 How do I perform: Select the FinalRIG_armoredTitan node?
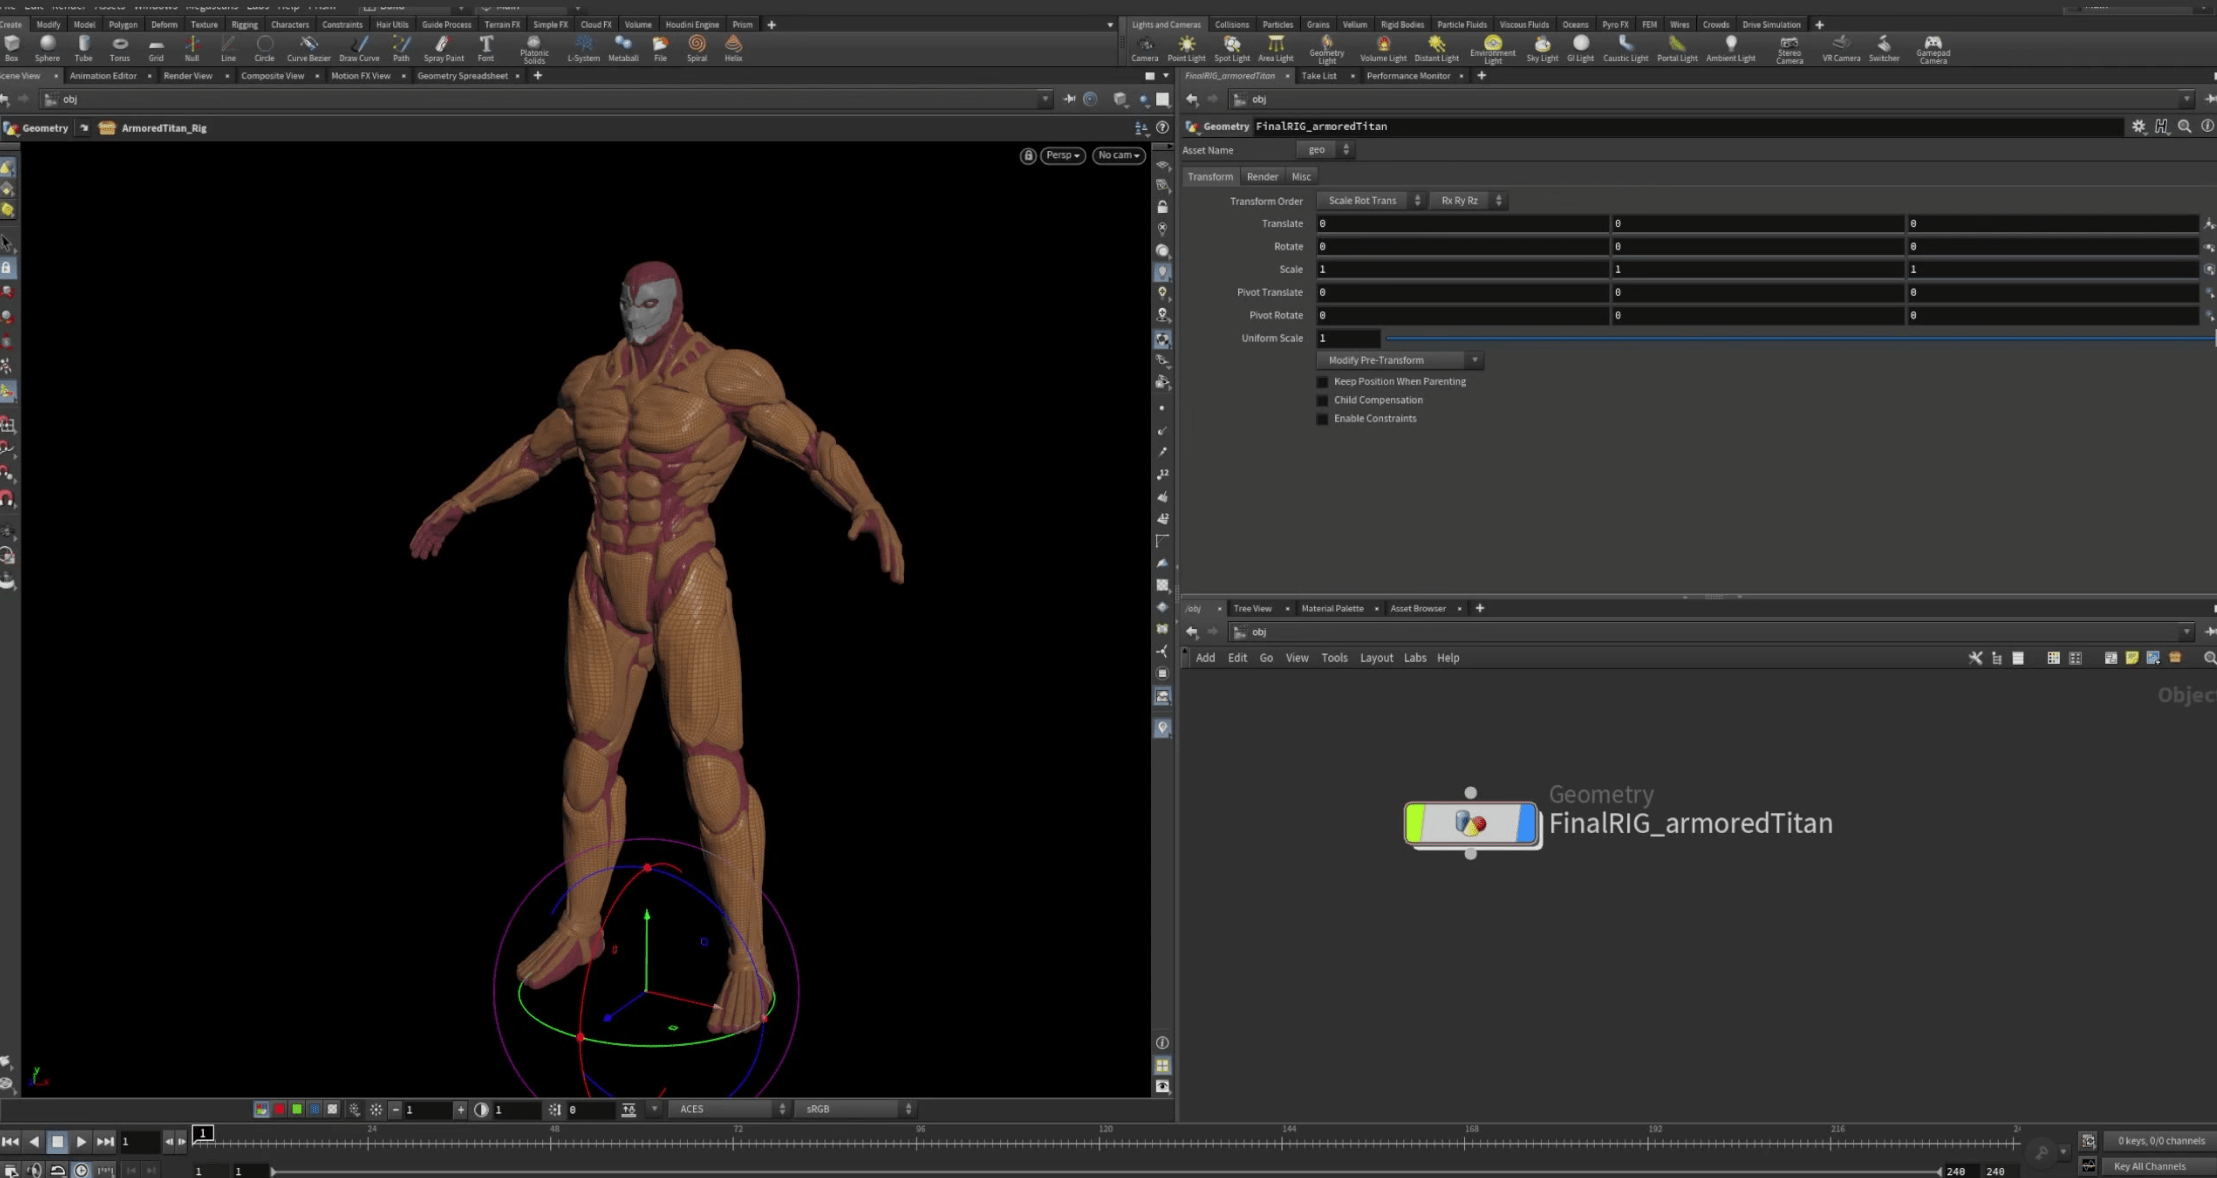[1471, 823]
